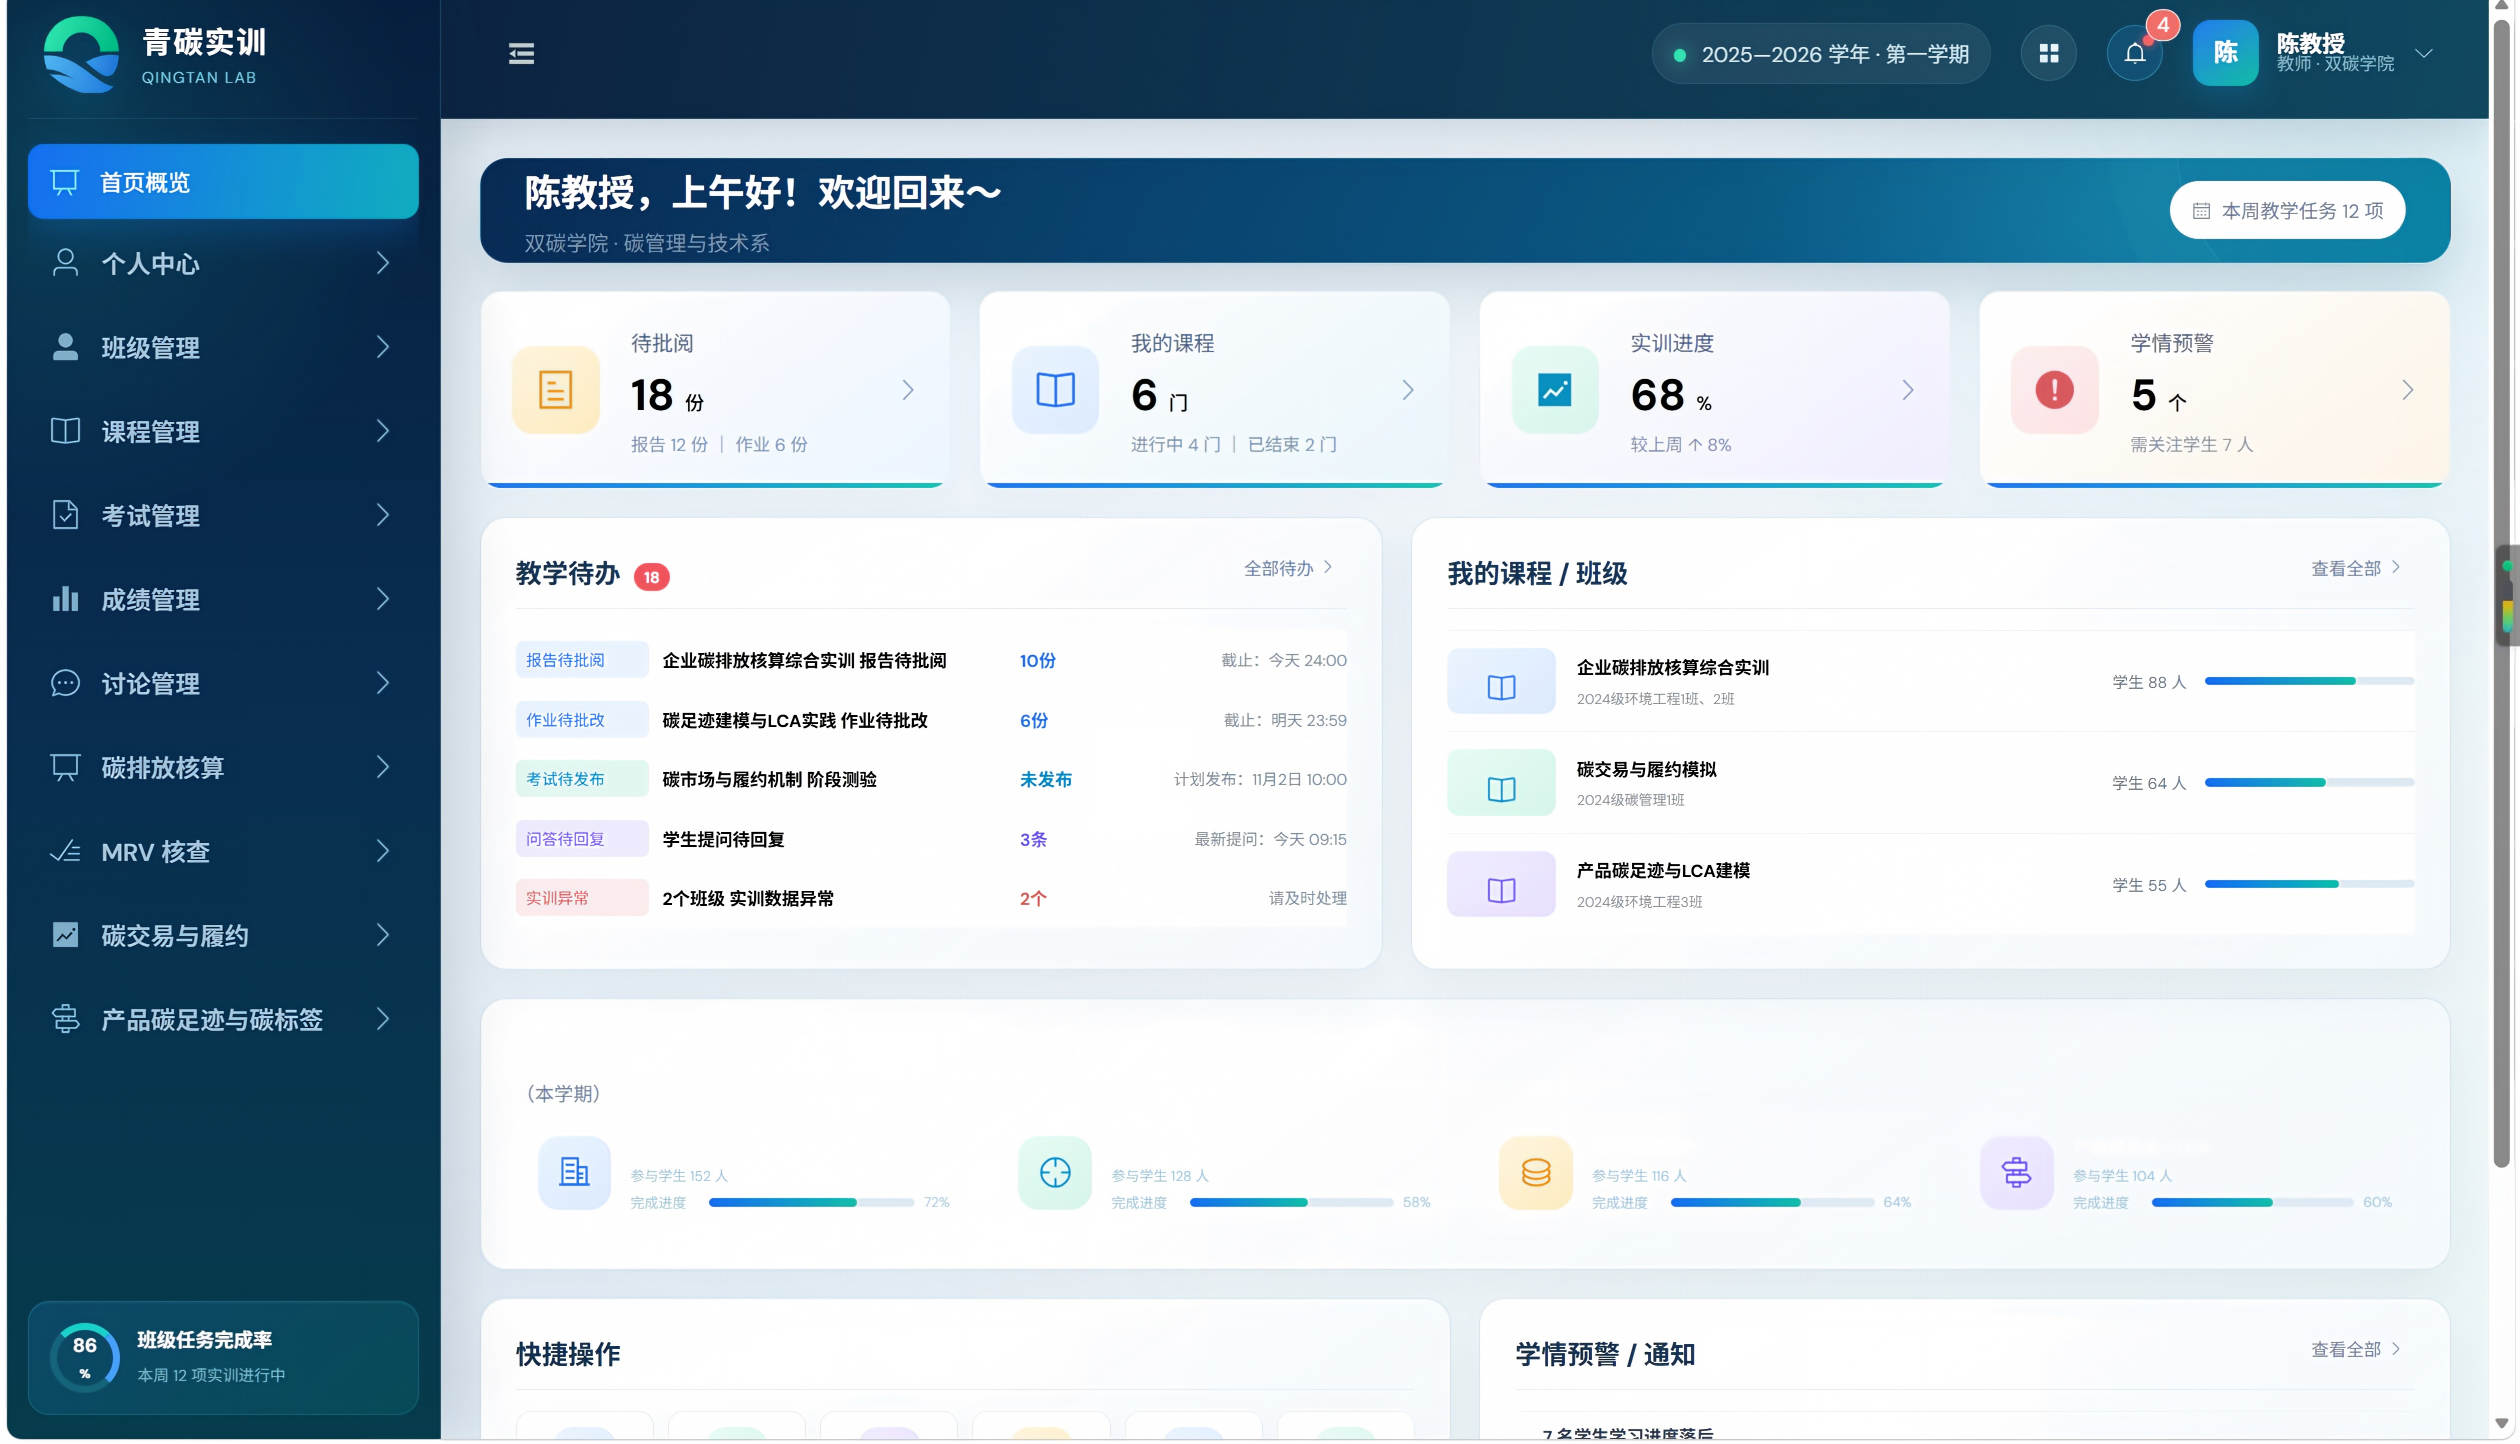Open user dropdown arrow beside 陈教授
This screenshot has height=1444, width=2520.
[x=2424, y=54]
